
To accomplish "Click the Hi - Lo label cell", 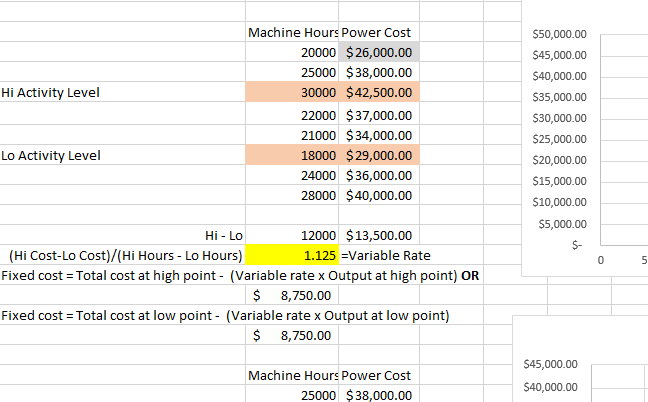I will [x=223, y=235].
